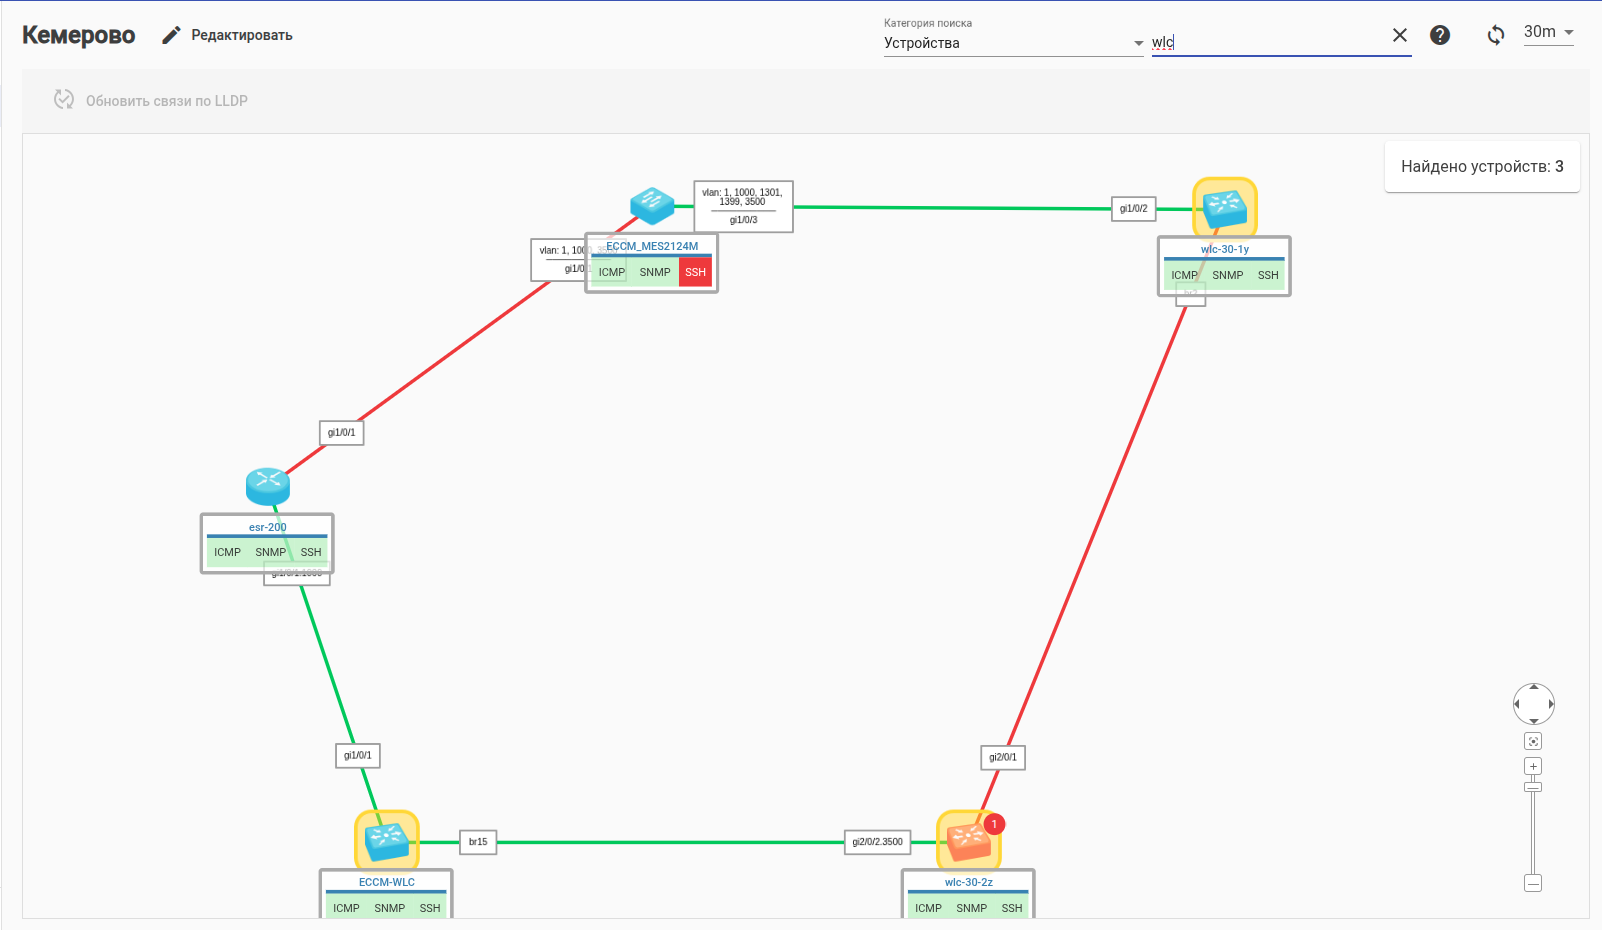Click the Кемерово map title
Screen dimensions: 1602x930
tap(79, 35)
